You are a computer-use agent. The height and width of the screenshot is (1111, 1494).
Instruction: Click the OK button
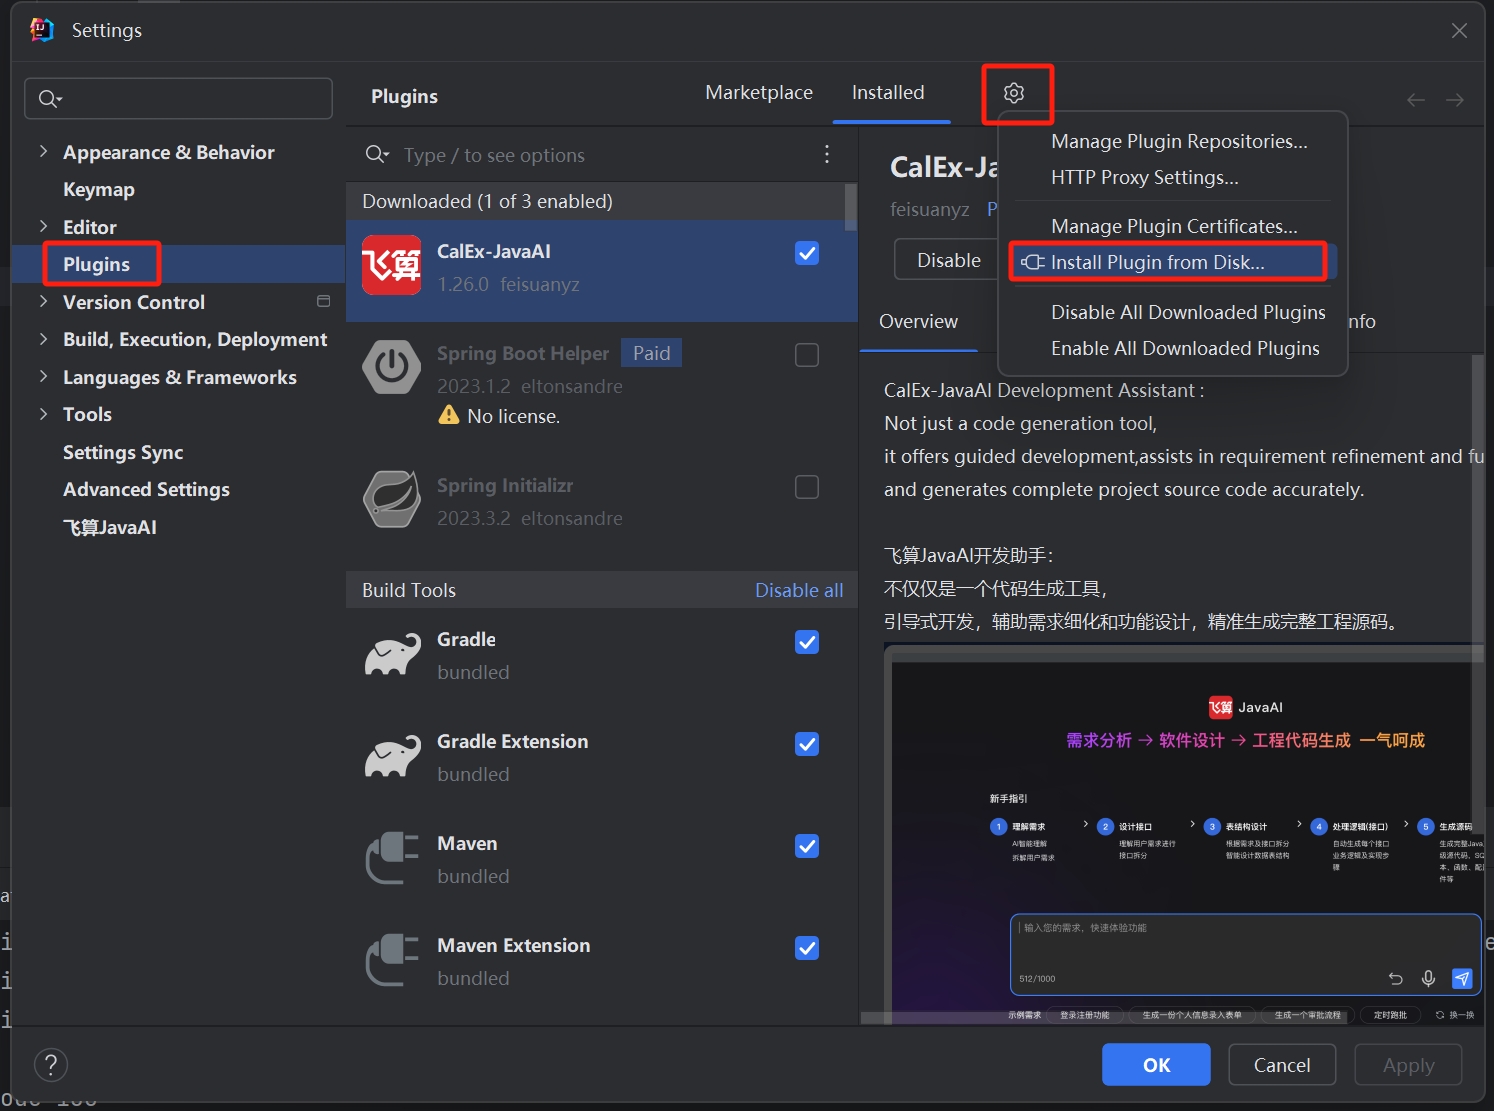click(x=1156, y=1065)
